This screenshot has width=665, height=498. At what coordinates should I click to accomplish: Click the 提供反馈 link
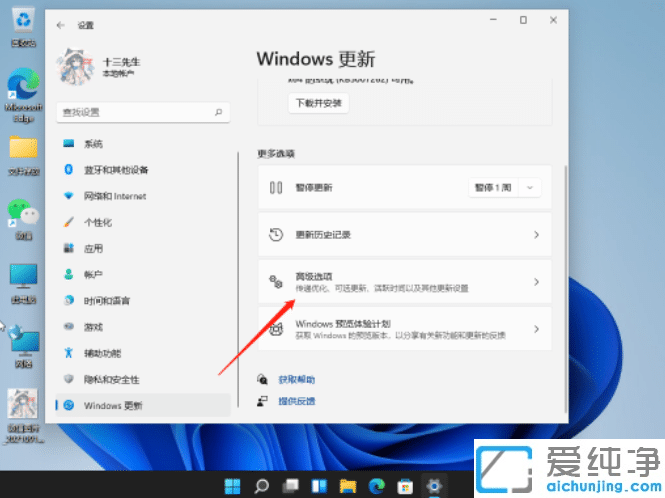click(296, 401)
